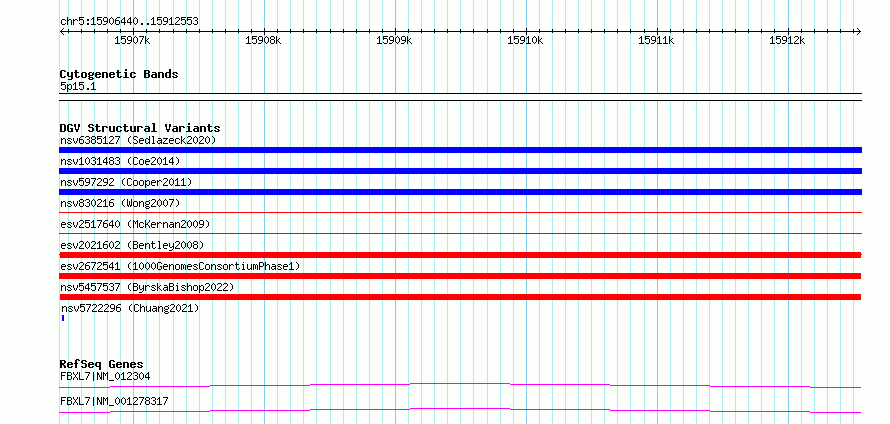Image resolution: width=890 pixels, height=424 pixels.
Task: Click the thin red line for nsv830216
Action: pyautogui.click(x=460, y=212)
